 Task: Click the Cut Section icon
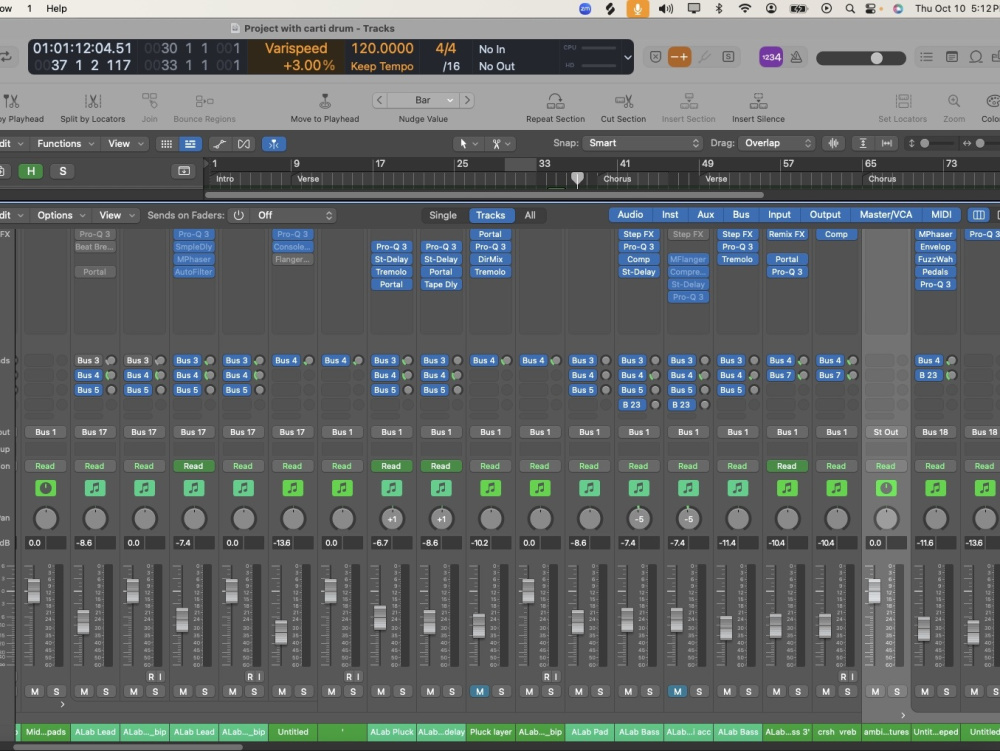click(x=623, y=101)
